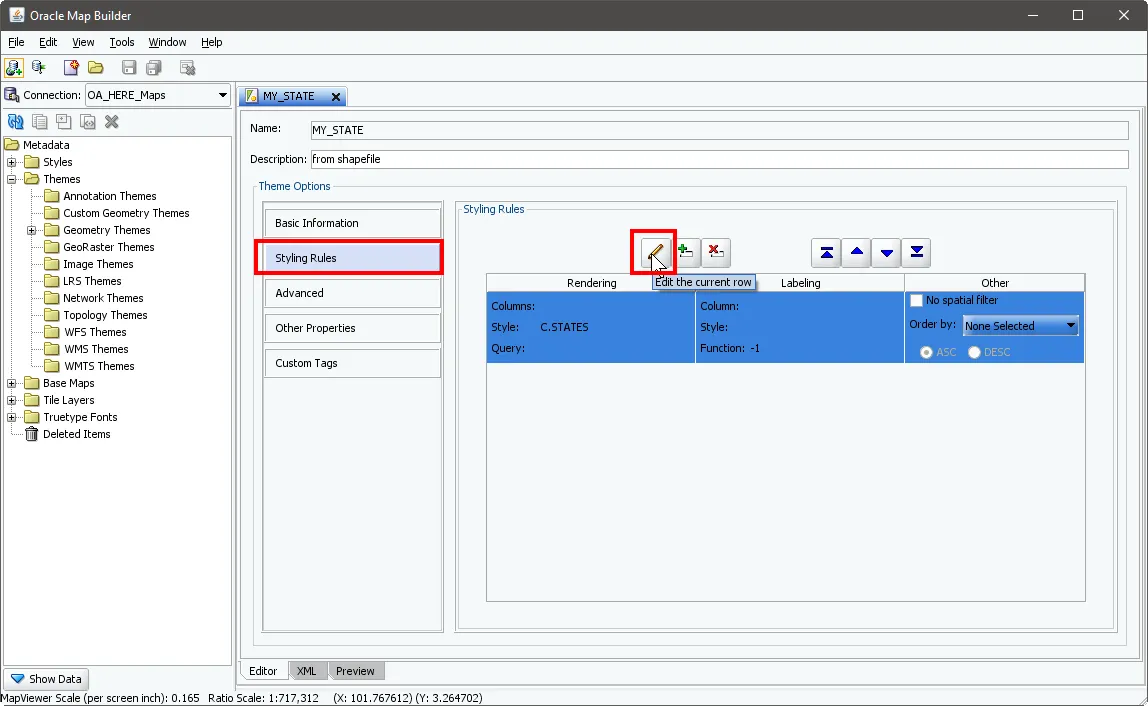The width and height of the screenshot is (1148, 706).
Task: Click the load connection icon with green arrow
Action: (x=39, y=67)
